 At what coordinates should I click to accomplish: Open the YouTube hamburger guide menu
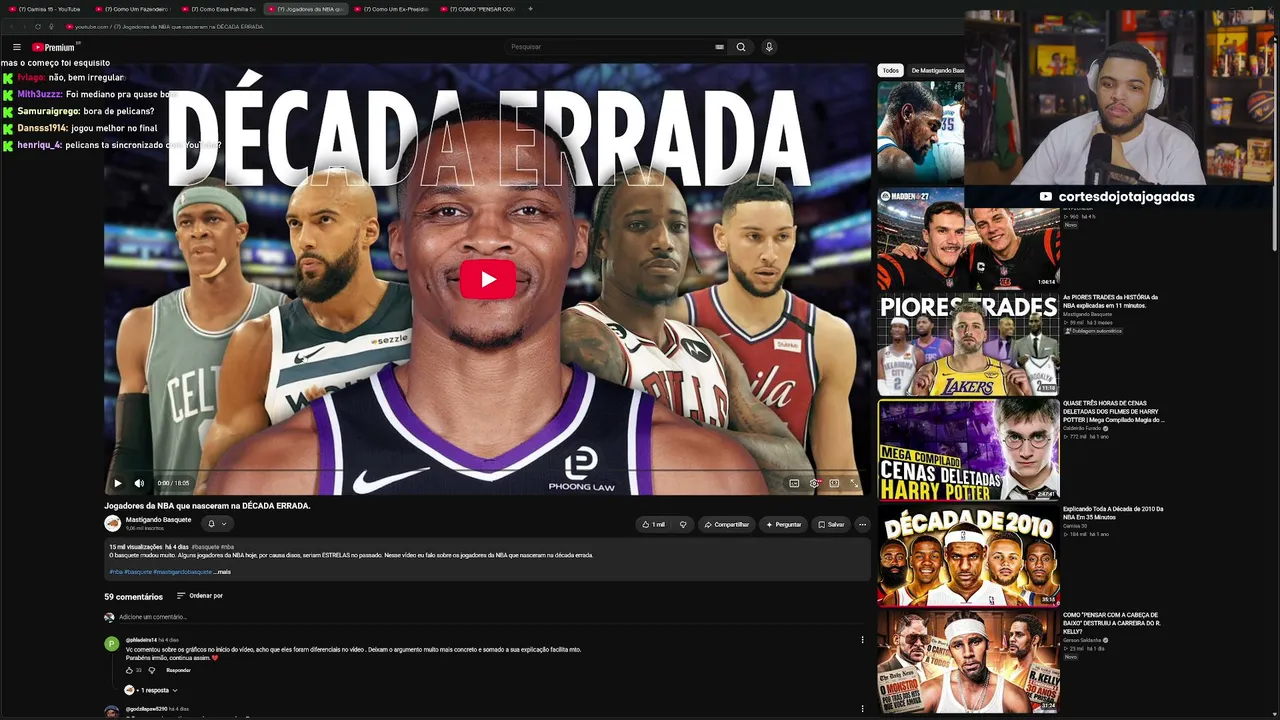(x=17, y=47)
